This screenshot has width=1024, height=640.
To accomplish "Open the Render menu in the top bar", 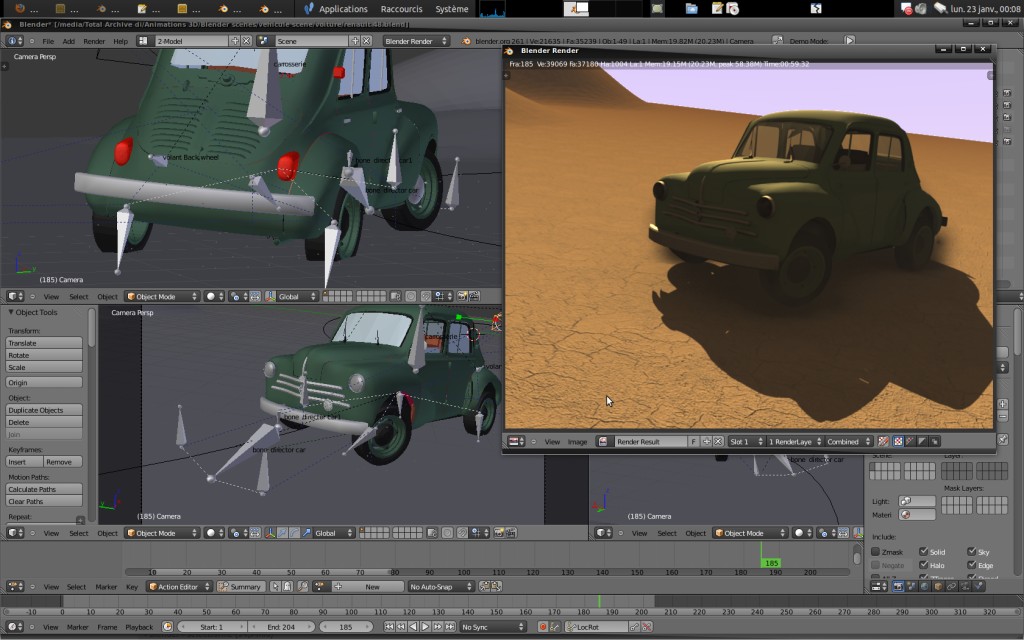I will click(x=93, y=41).
